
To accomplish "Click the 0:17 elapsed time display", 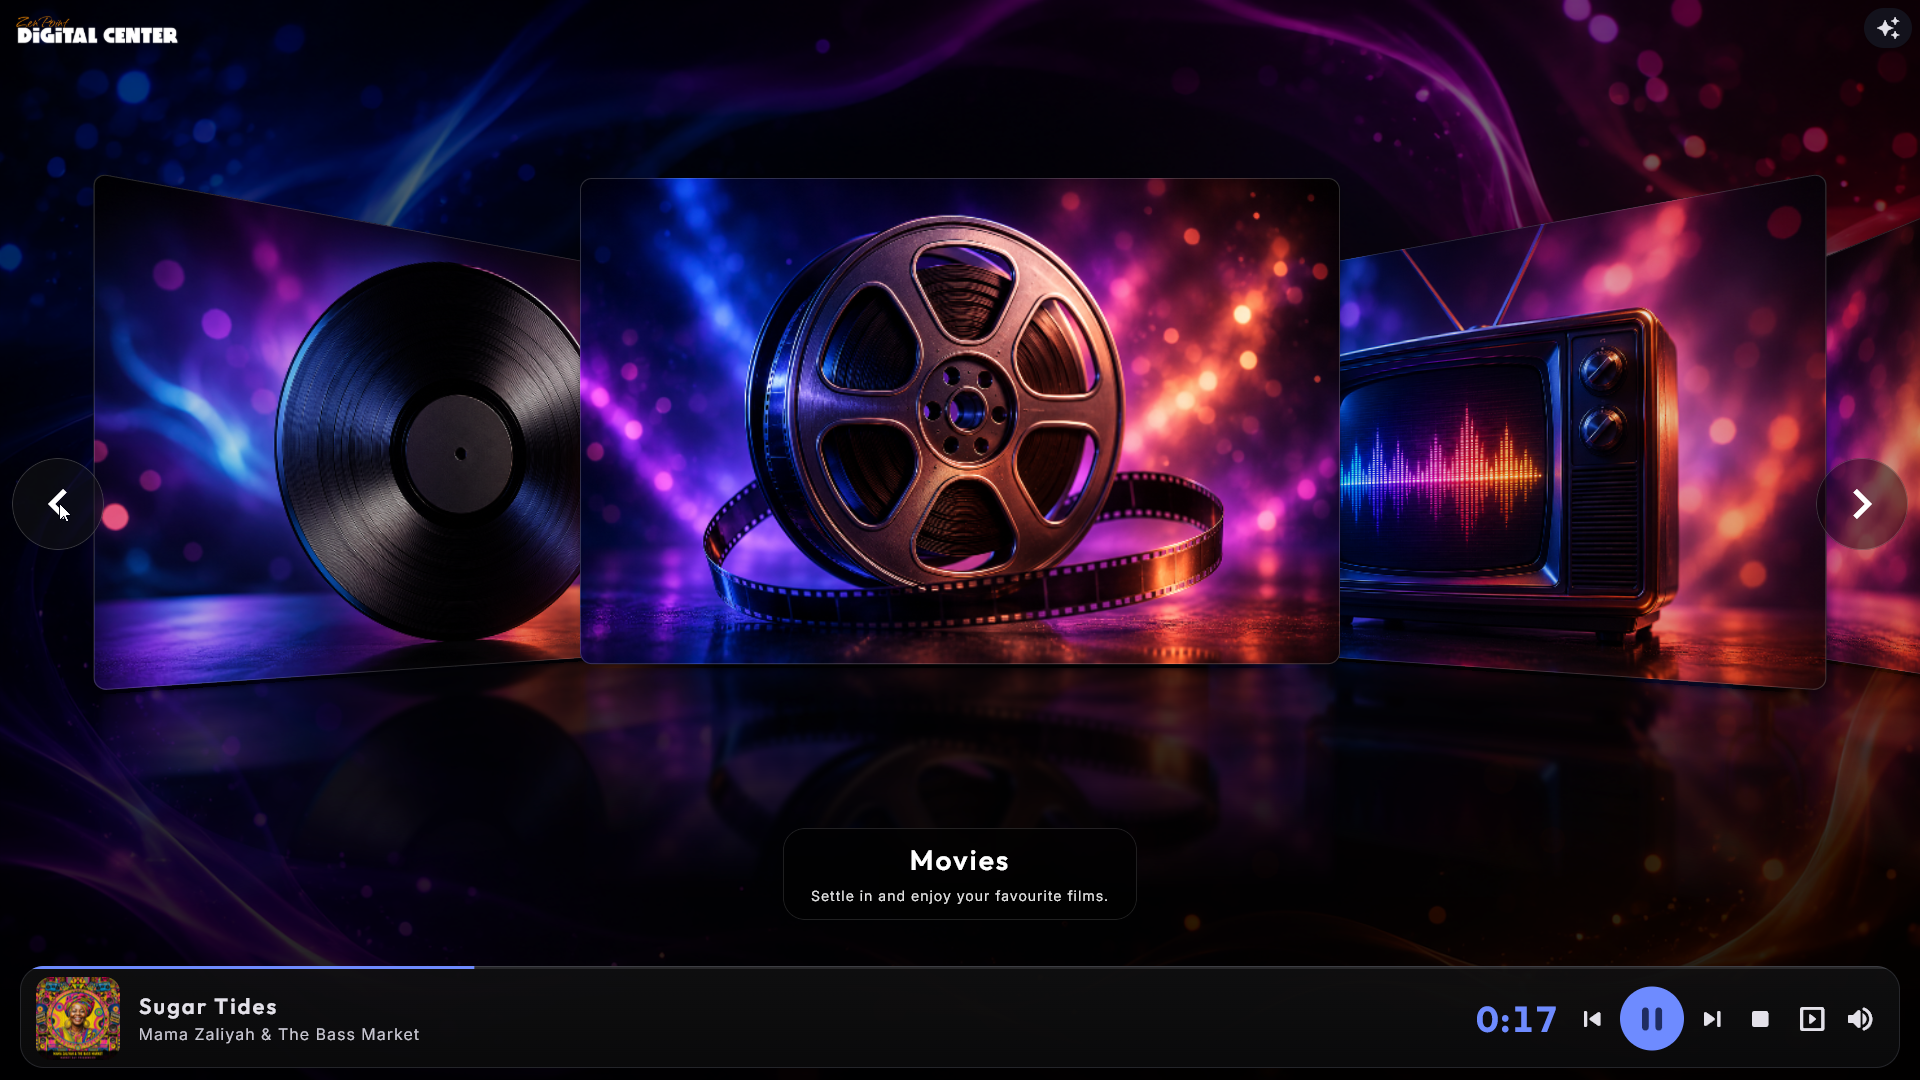I will coord(1516,1019).
